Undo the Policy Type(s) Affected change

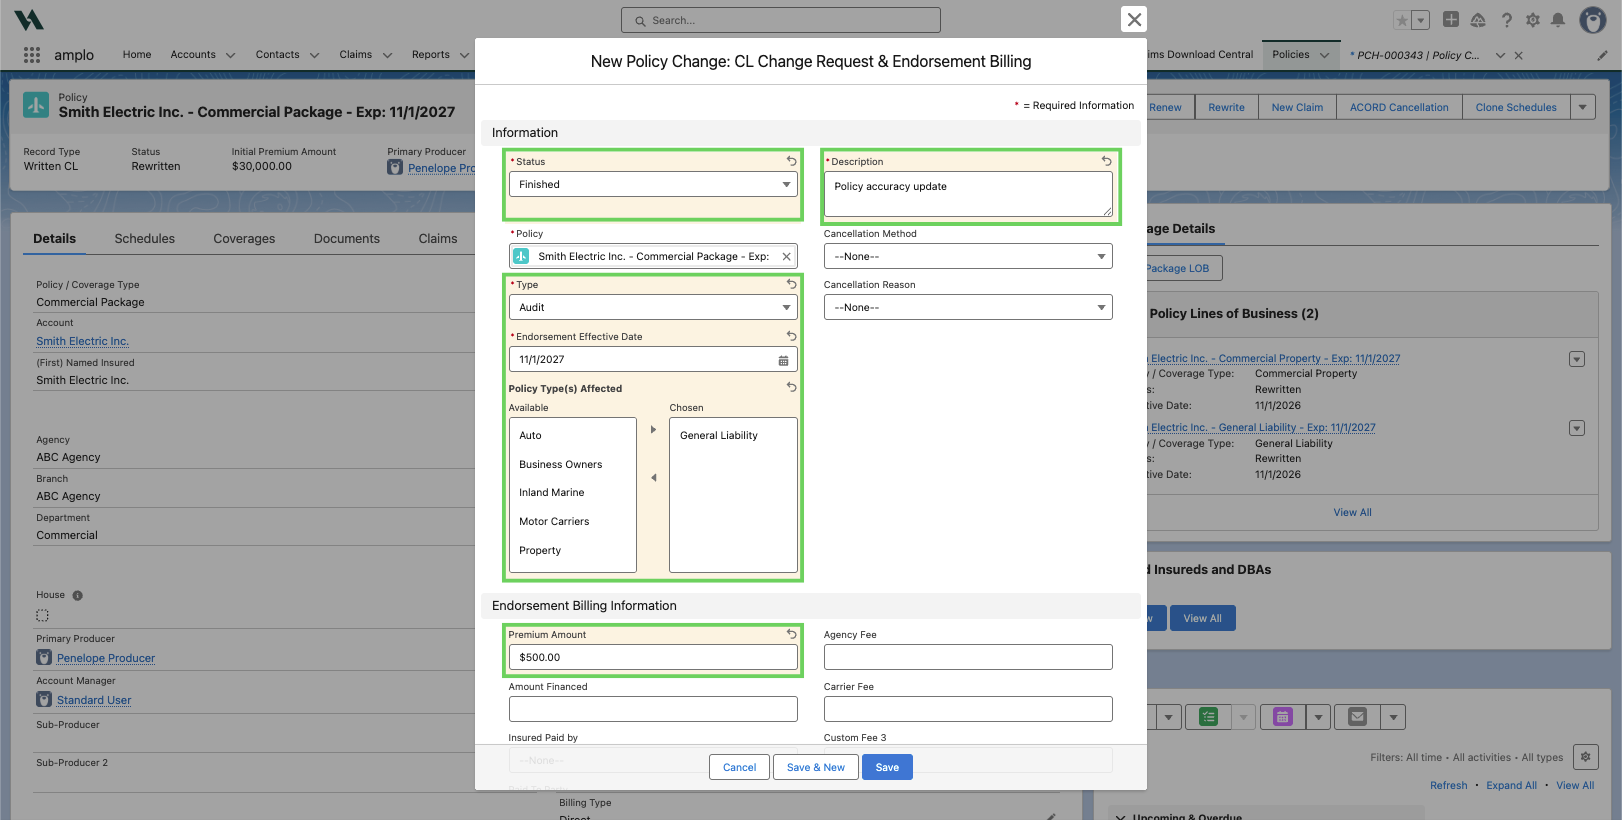791,387
